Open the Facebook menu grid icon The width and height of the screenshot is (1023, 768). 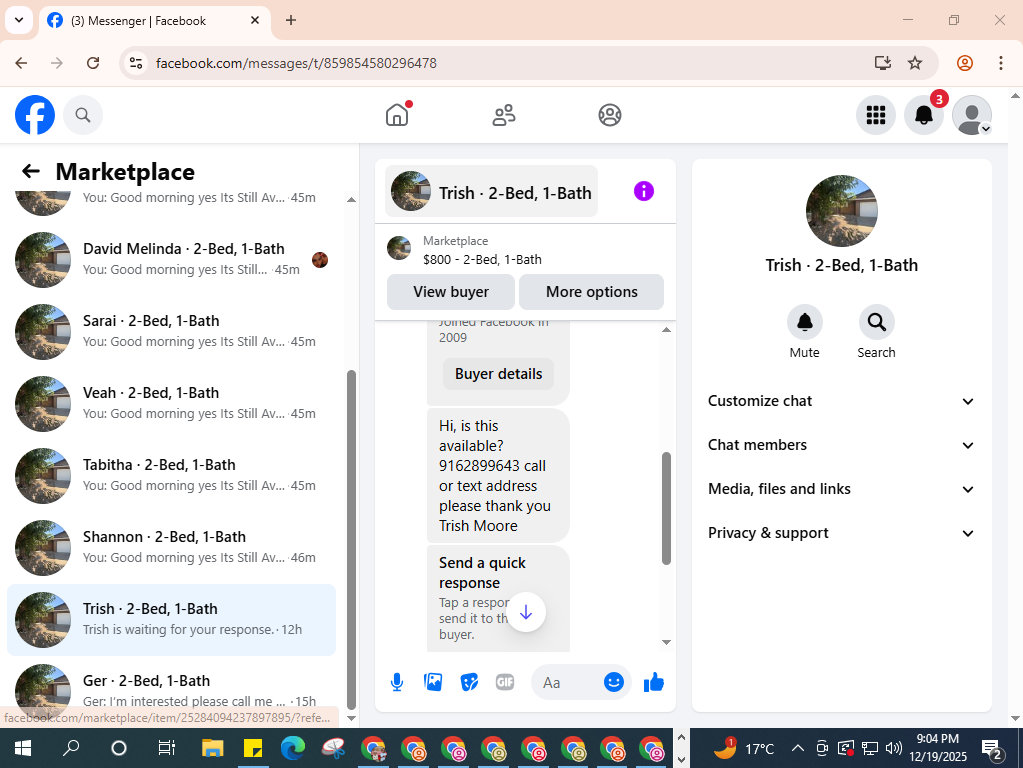coord(876,115)
